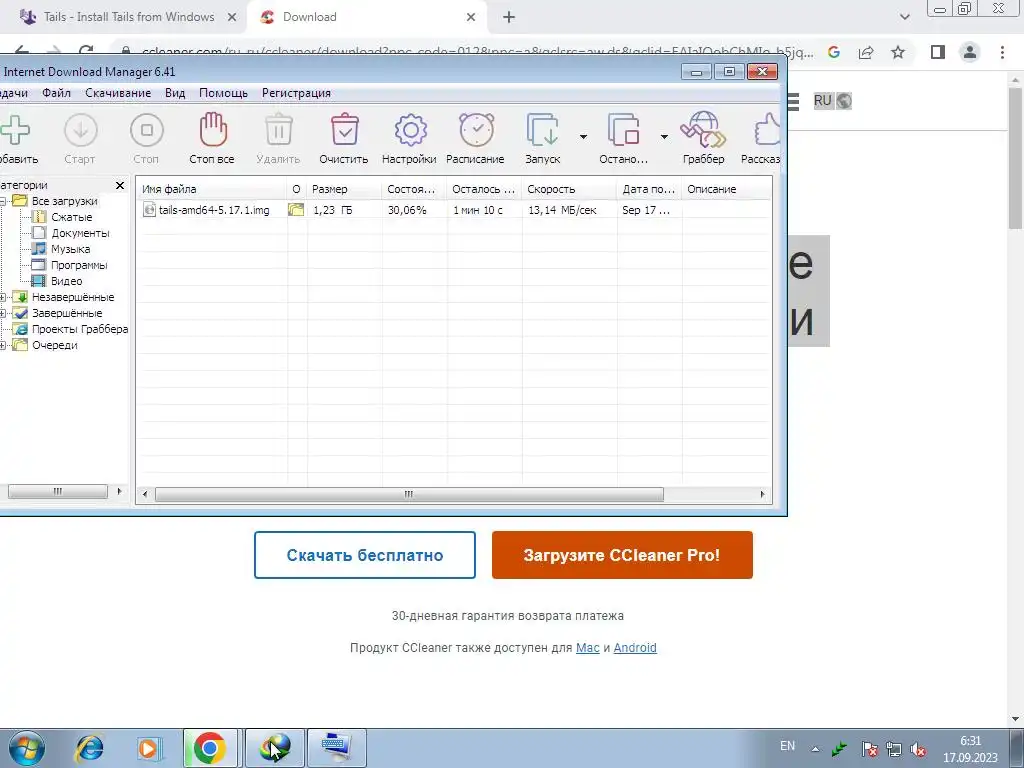This screenshot has height=768, width=1024.
Task: Click the 13,14 МБ/сек speed cell
Action: (x=562, y=210)
